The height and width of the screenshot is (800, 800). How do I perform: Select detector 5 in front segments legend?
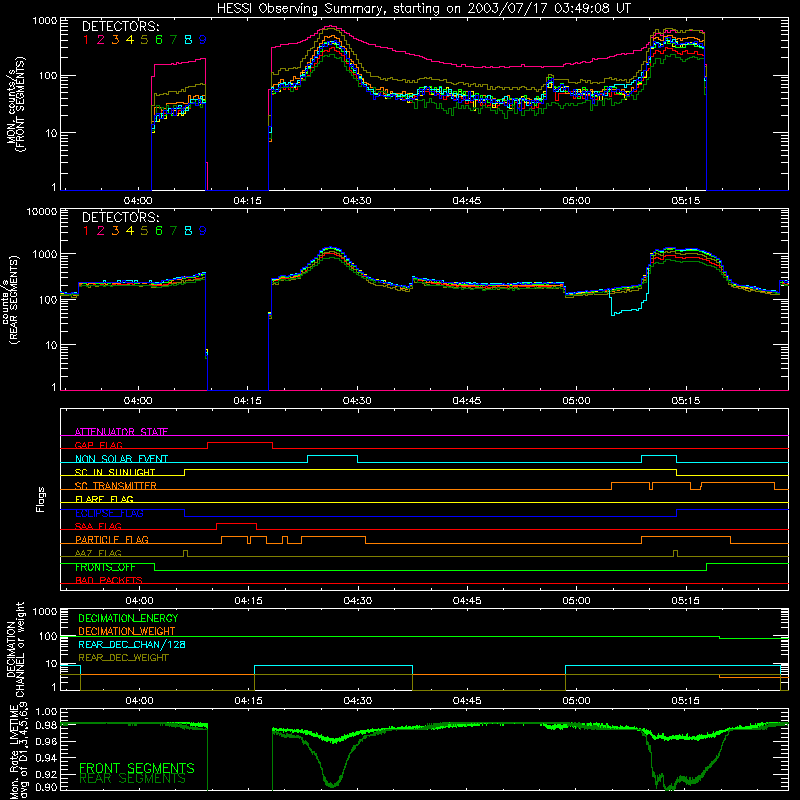pyautogui.click(x=144, y=40)
